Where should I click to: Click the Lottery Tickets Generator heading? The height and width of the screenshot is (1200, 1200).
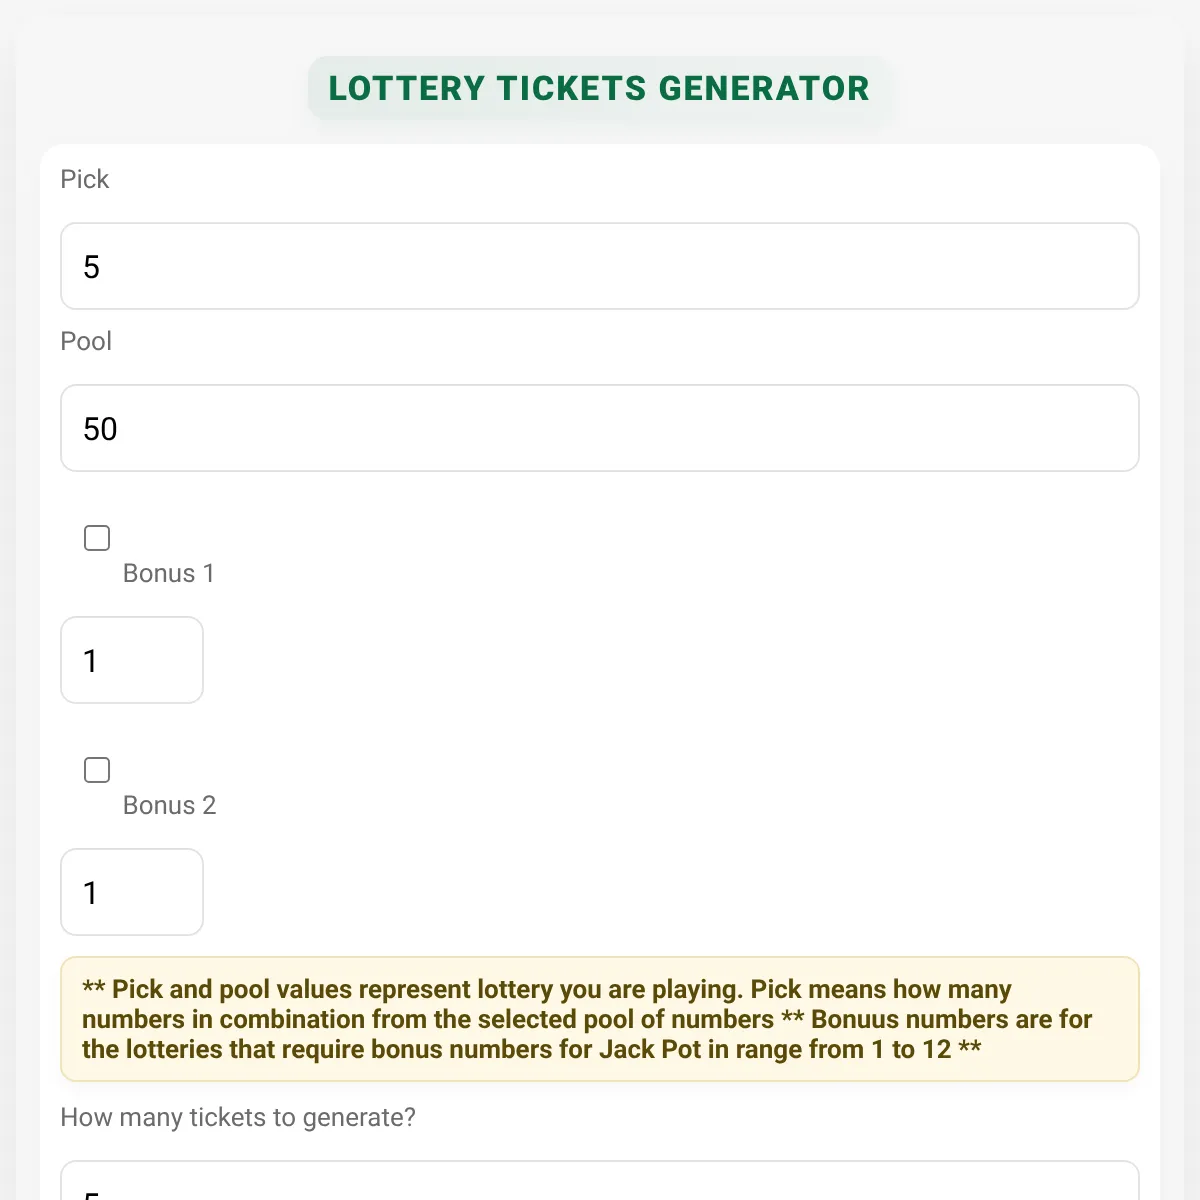[599, 88]
